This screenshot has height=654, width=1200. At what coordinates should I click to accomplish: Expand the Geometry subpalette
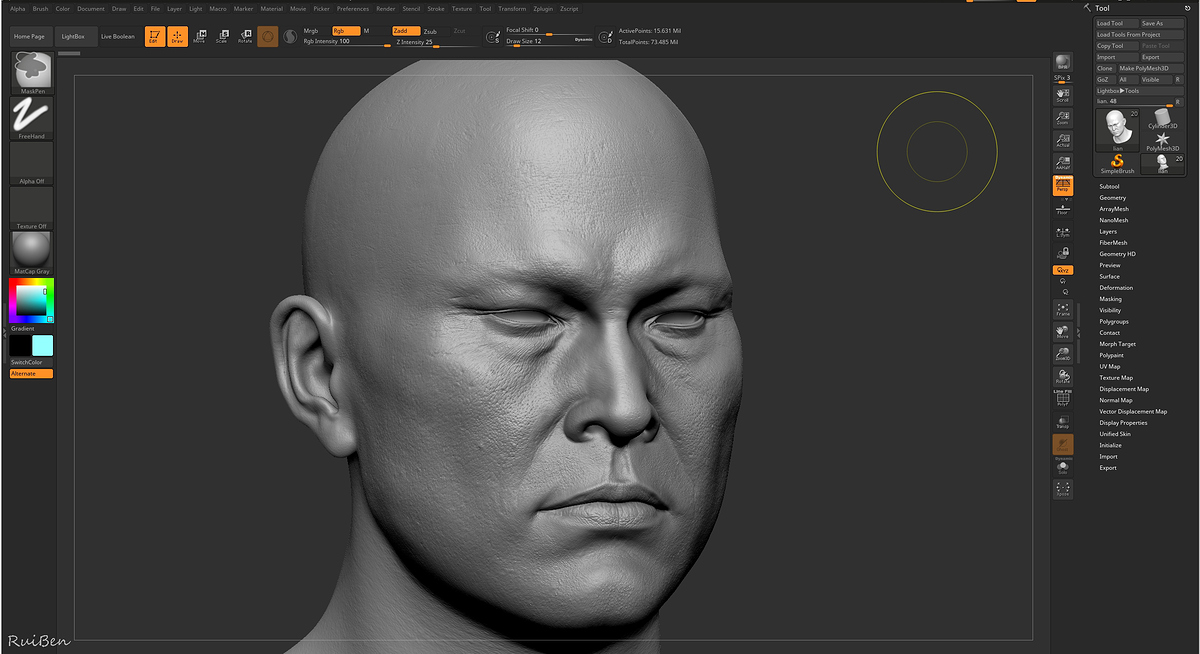(x=1113, y=198)
